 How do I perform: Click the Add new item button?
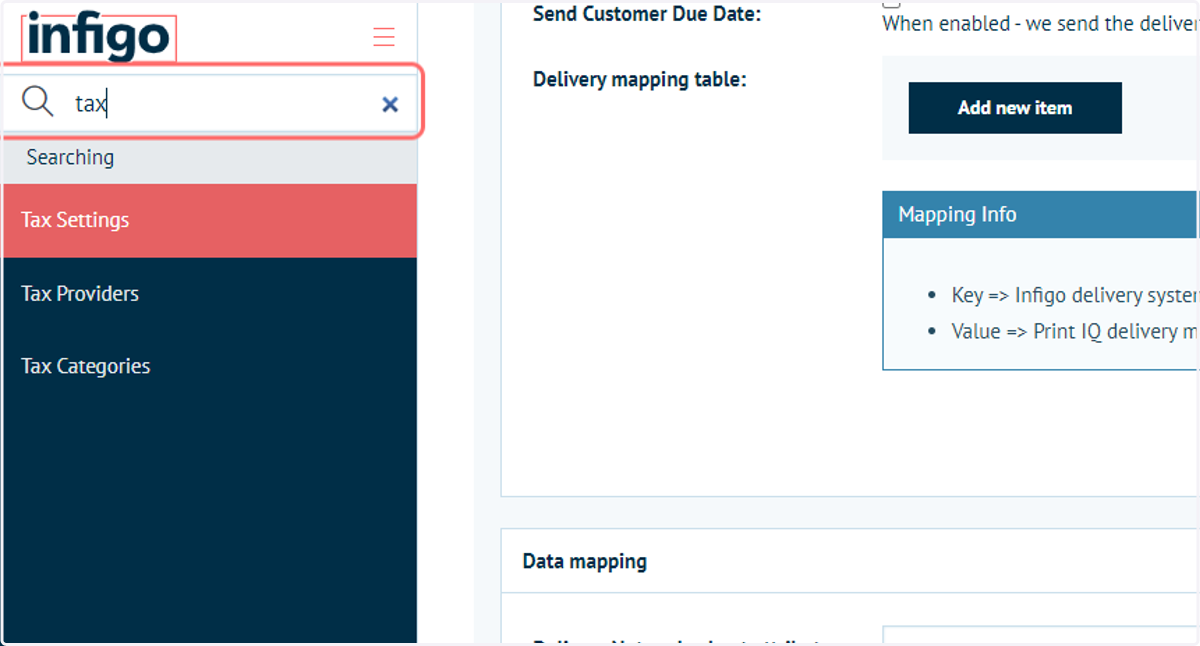point(1015,108)
